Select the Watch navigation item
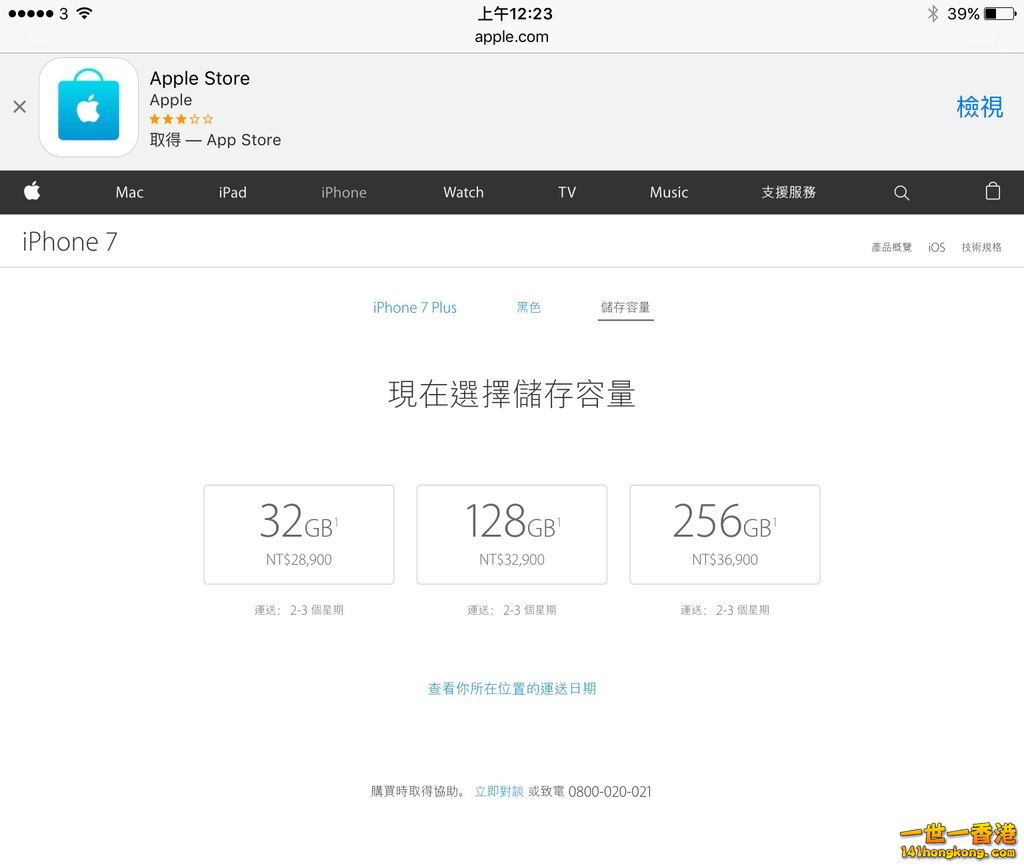This screenshot has width=1024, height=866. (463, 193)
